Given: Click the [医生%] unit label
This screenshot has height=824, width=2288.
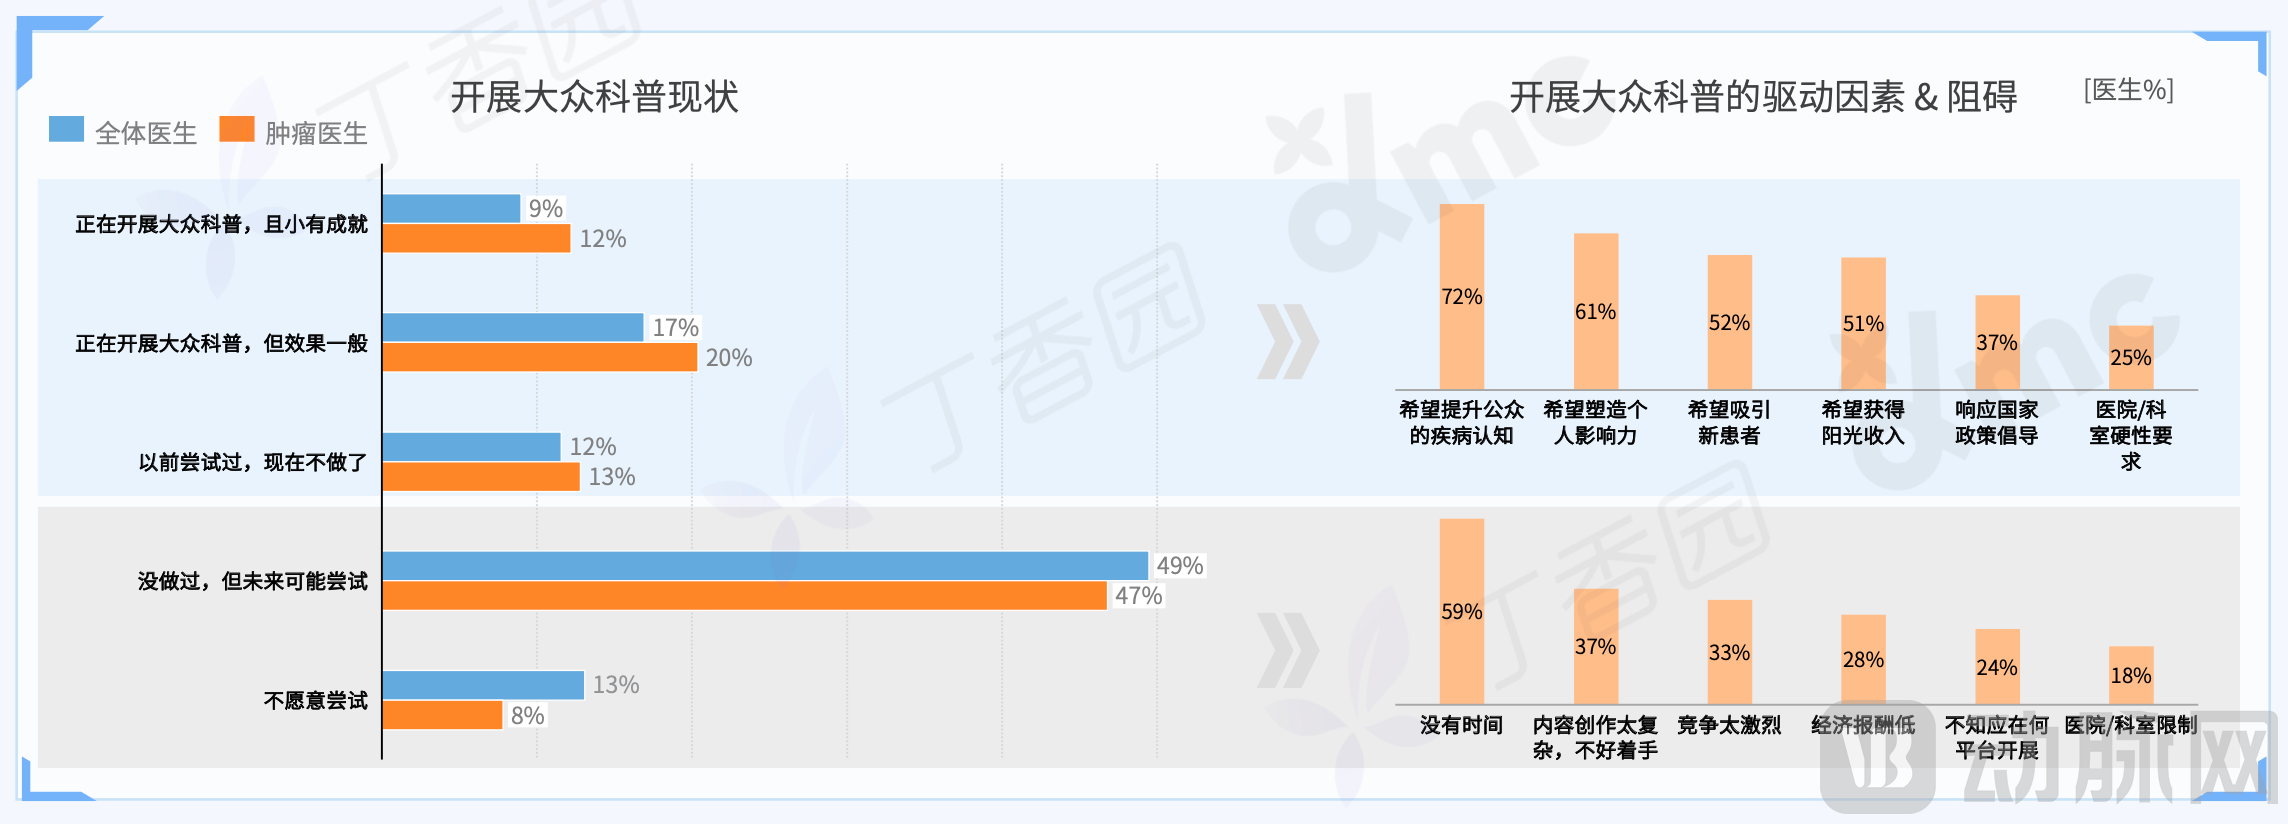Looking at the screenshot, I should click(x=2128, y=90).
